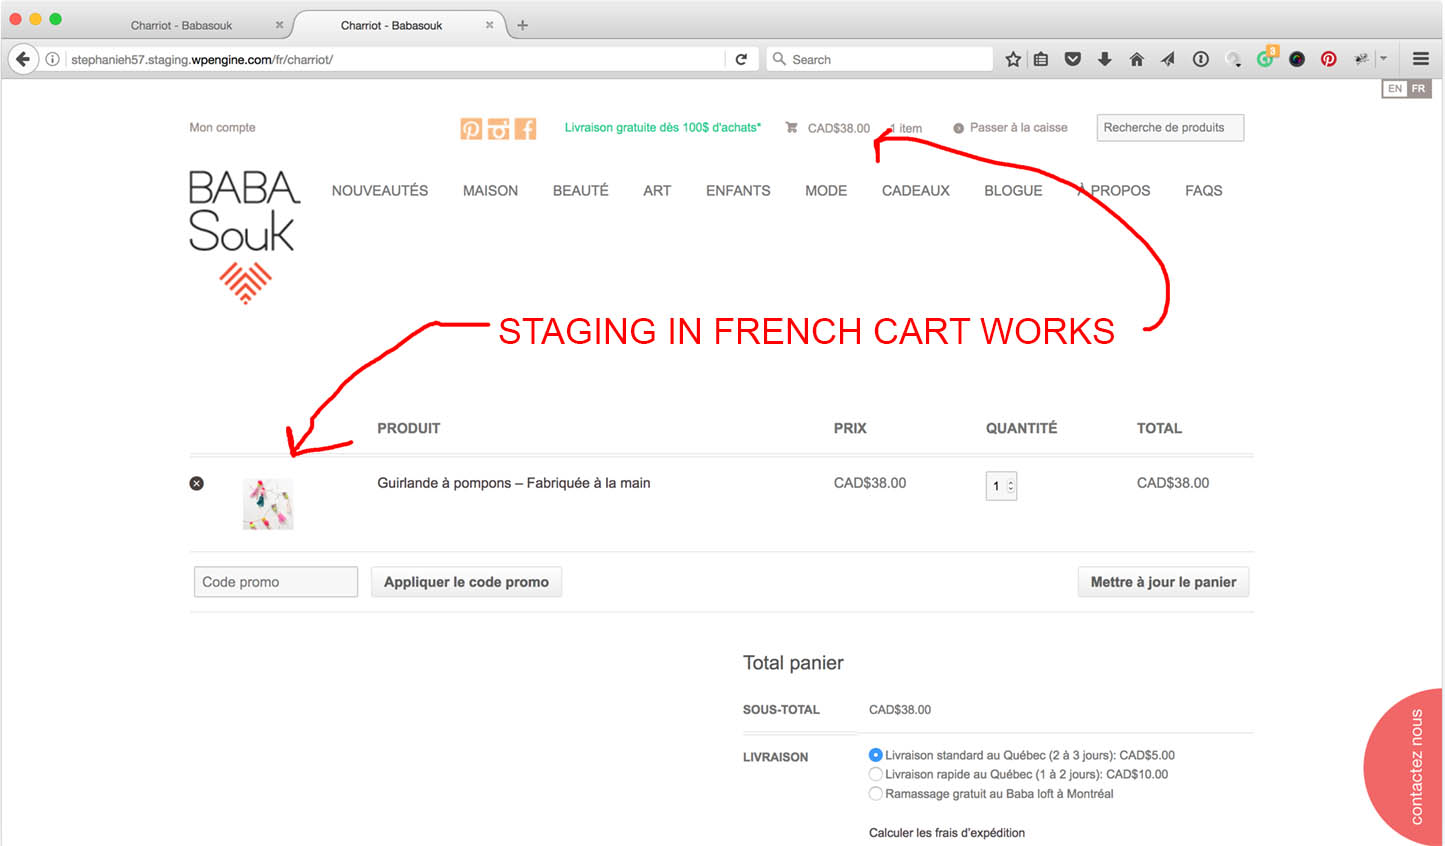
Task: Visit the Babasouk Instagram page icon
Action: 498,128
